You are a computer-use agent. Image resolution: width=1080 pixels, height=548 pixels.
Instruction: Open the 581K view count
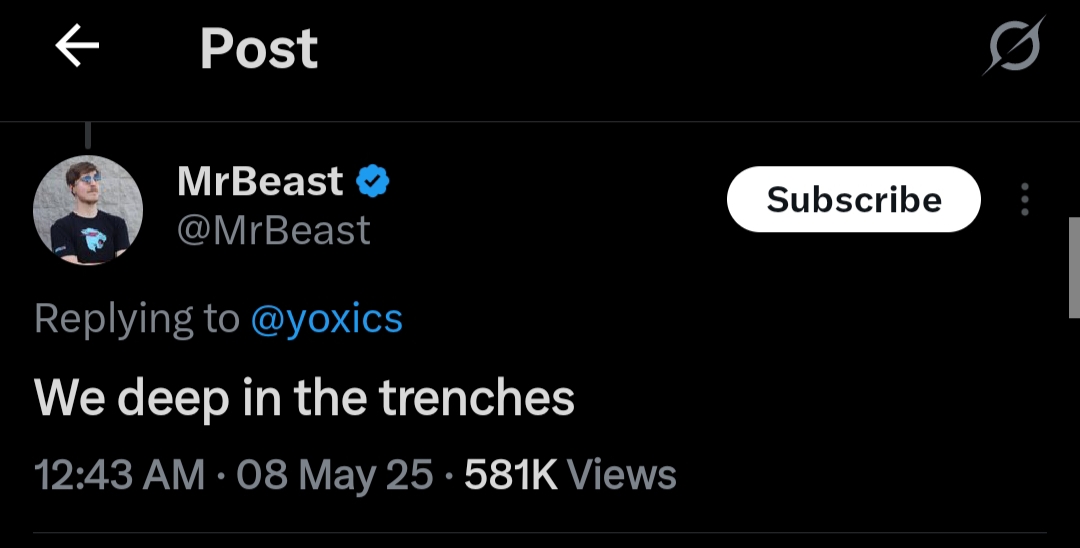[510, 474]
